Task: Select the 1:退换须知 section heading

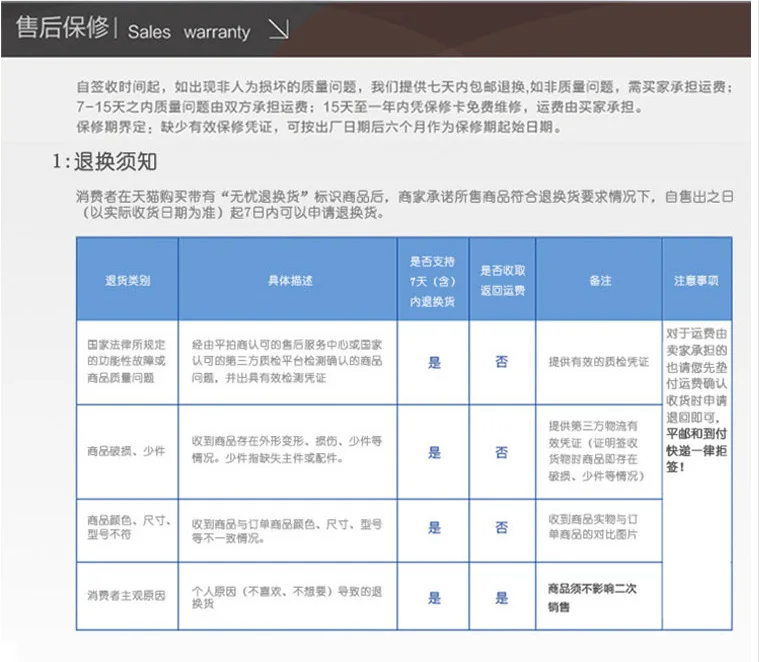Action: [x=105, y=162]
